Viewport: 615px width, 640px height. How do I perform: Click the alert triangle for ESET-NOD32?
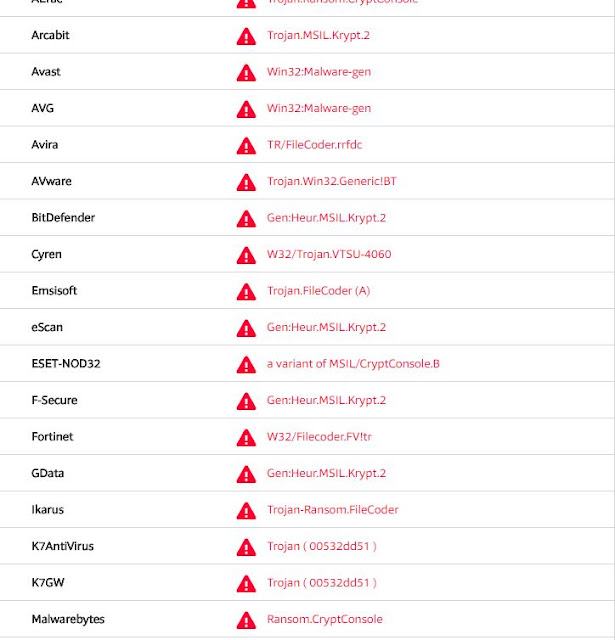(246, 365)
